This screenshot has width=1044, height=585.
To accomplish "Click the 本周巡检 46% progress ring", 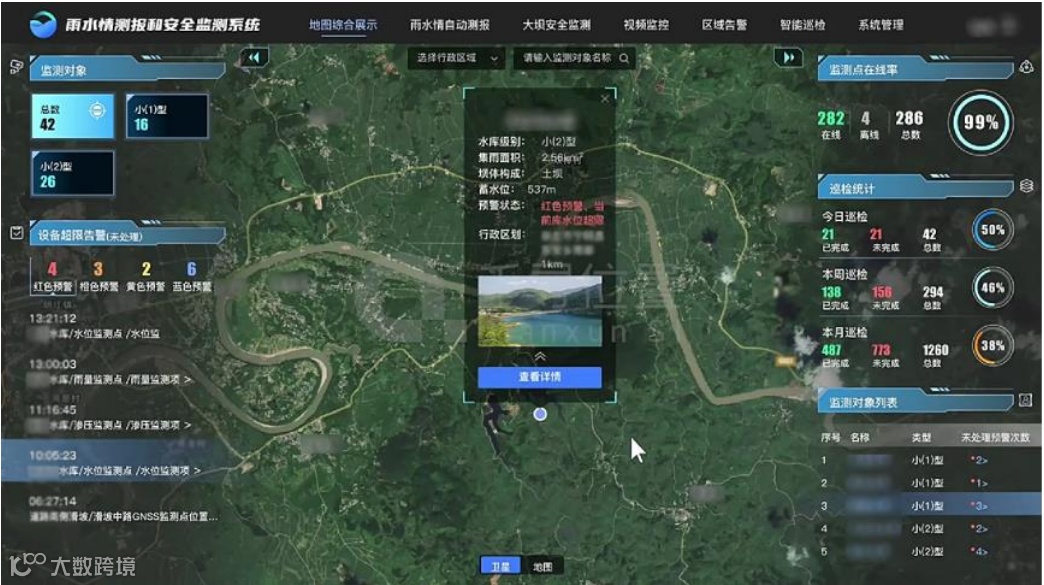I will tap(993, 288).
